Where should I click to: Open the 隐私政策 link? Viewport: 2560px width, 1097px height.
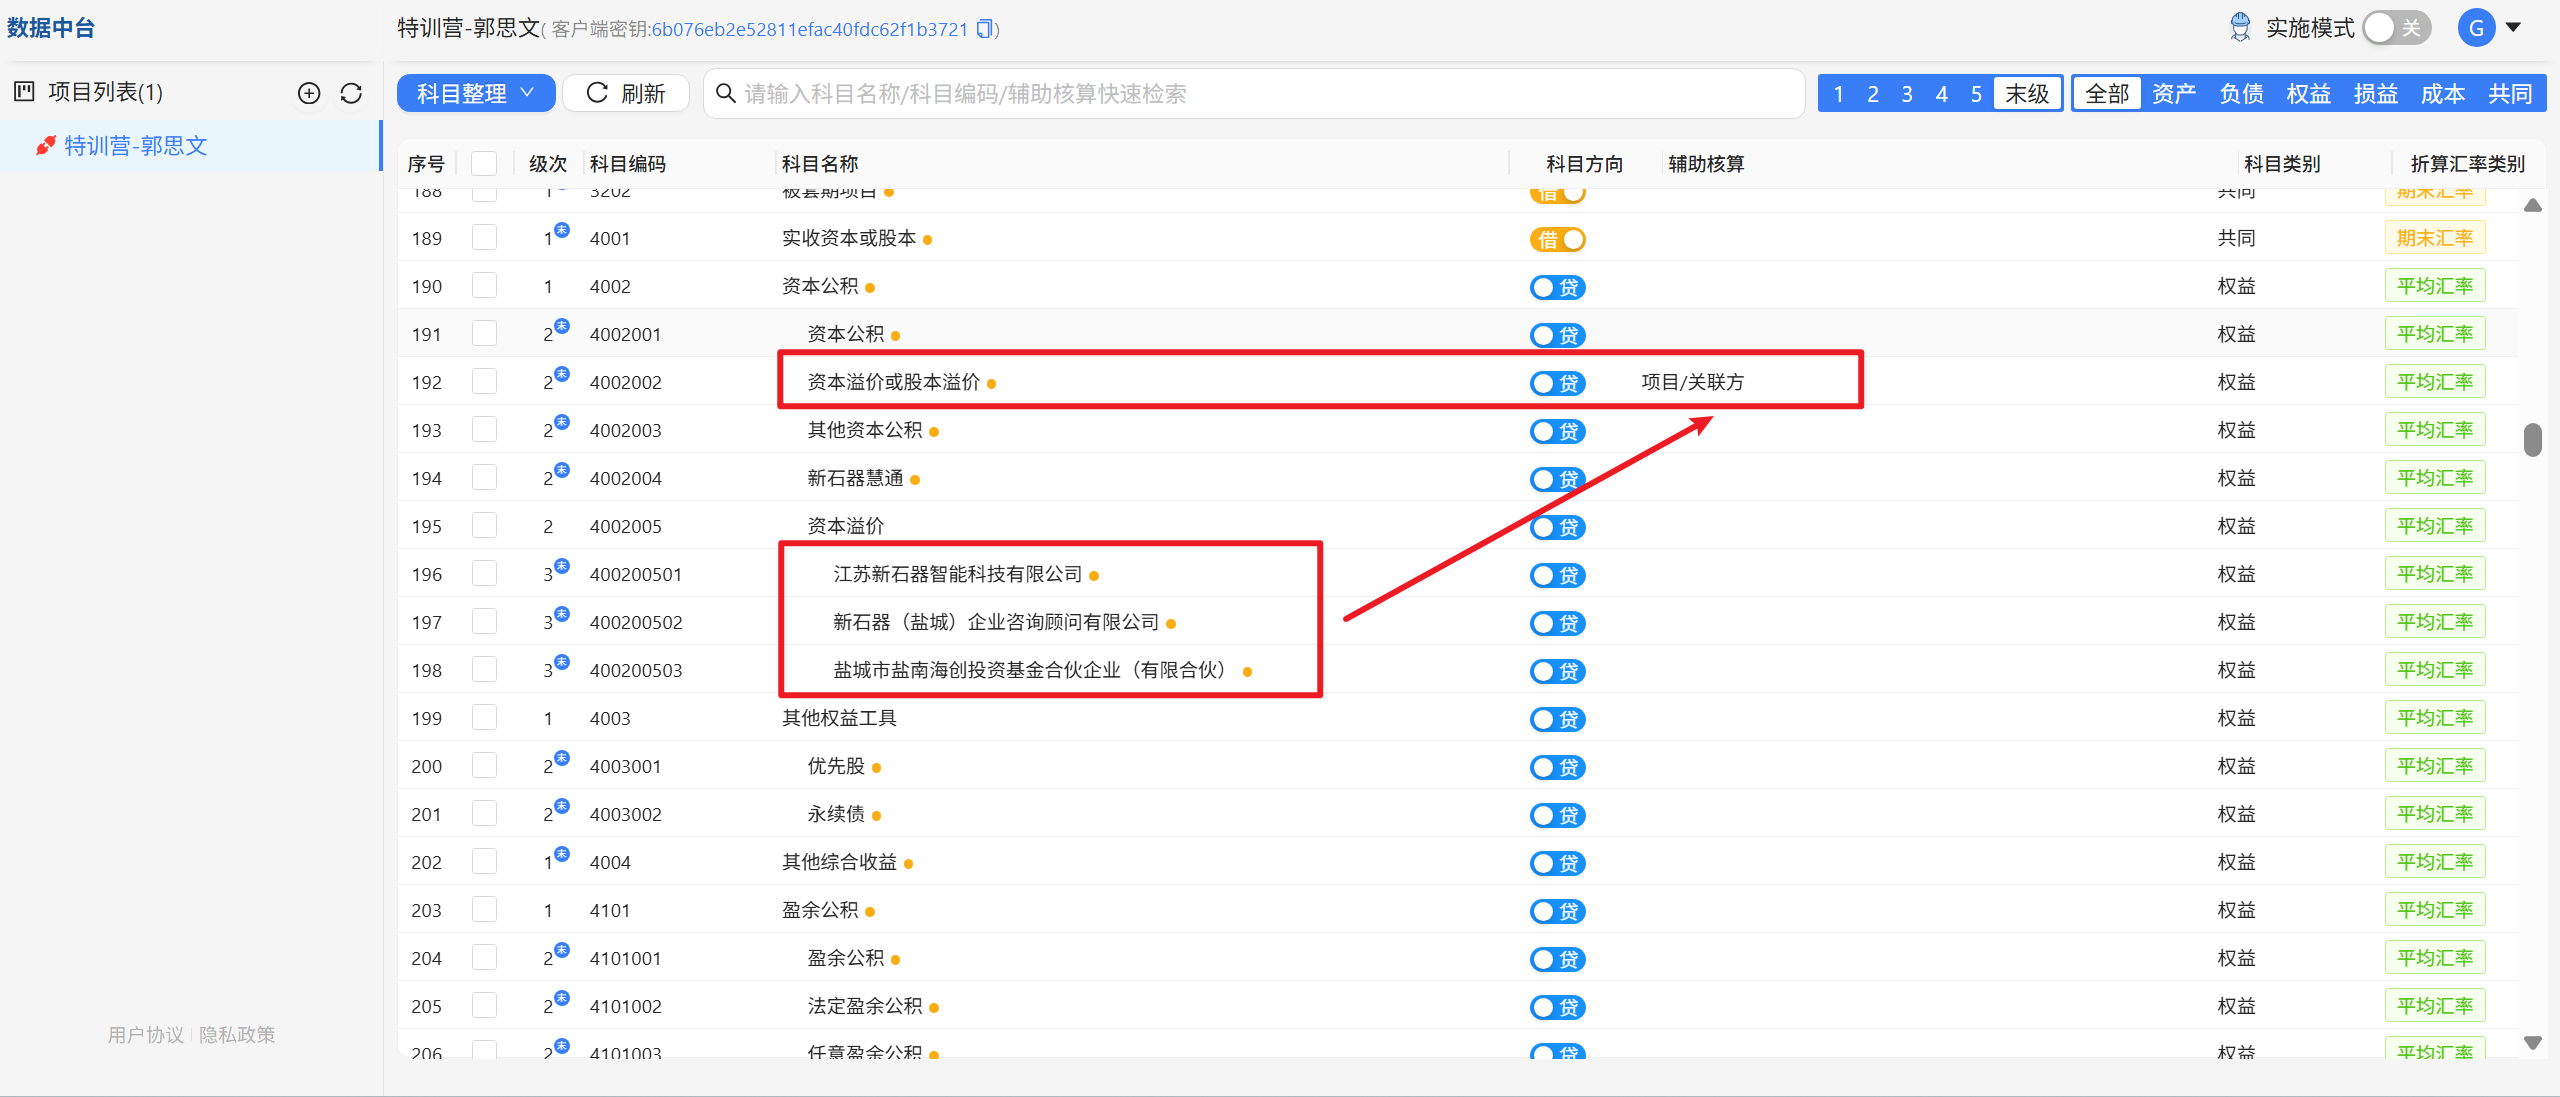click(237, 1034)
